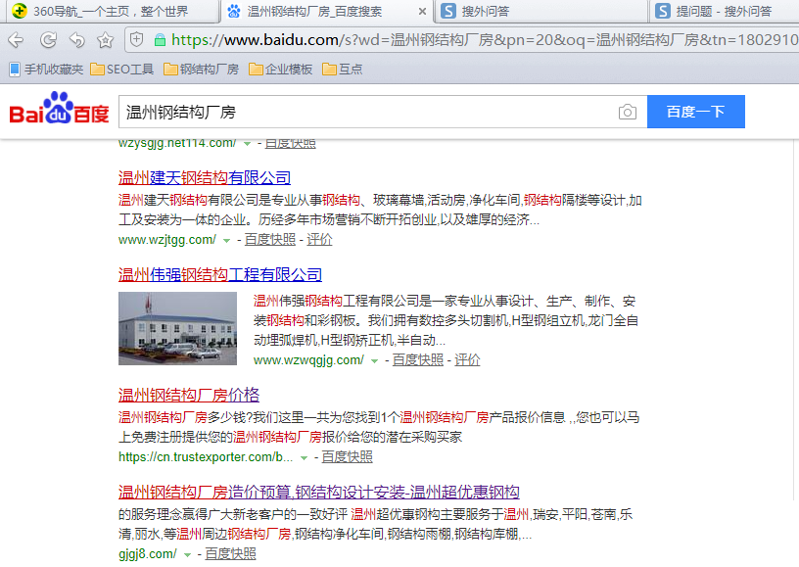Reload the page with the refresh icon
This screenshot has height=567, width=799.
(48, 40)
